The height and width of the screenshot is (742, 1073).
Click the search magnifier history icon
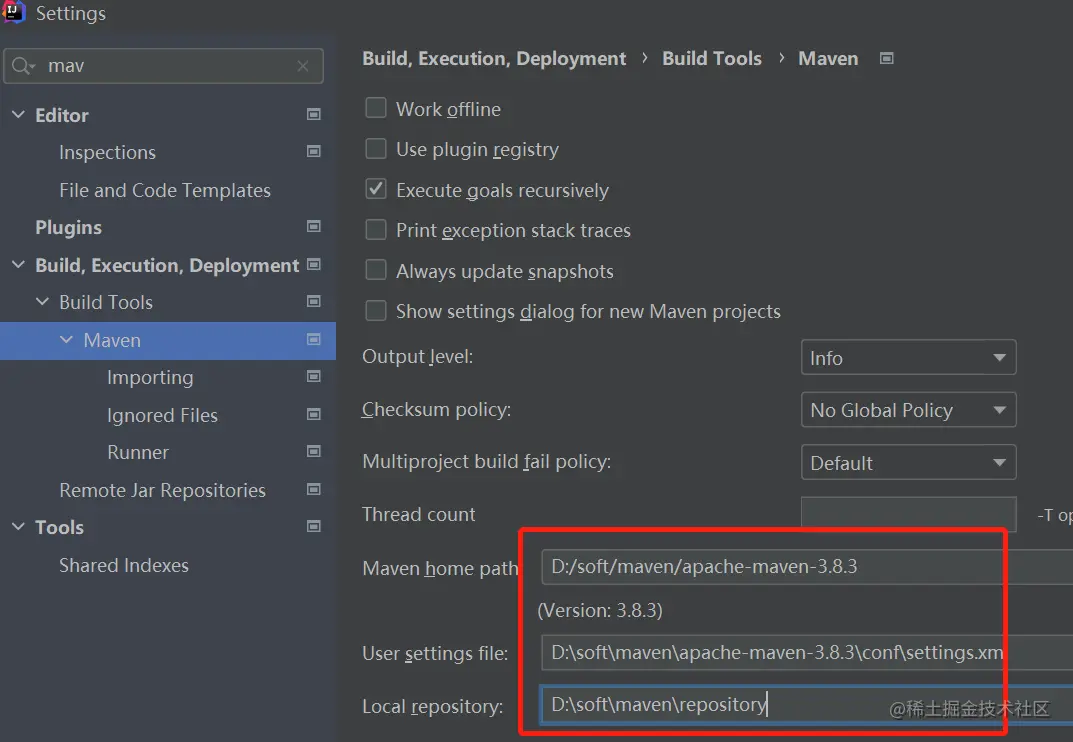tap(23, 66)
